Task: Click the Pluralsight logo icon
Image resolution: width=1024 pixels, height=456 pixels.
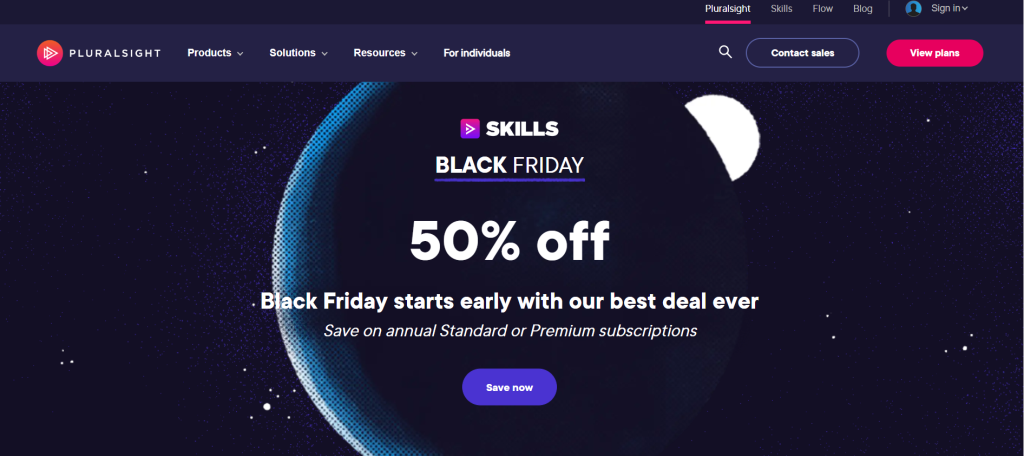Action: tap(50, 53)
